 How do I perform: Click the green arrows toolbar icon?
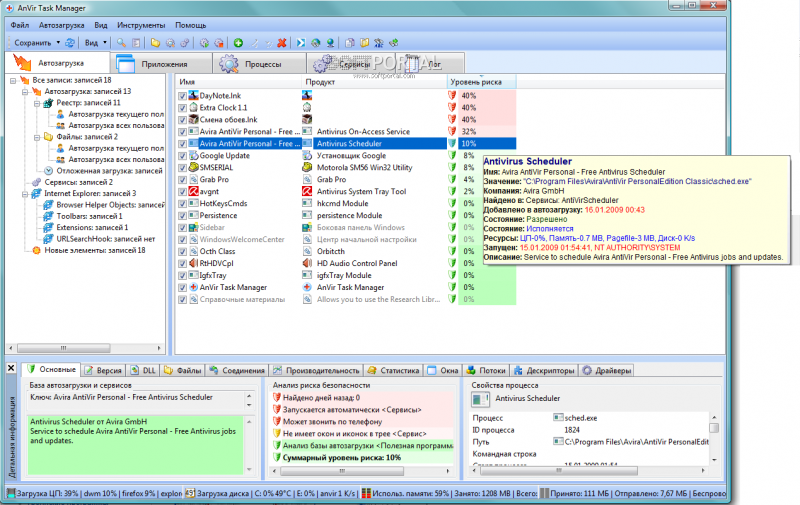click(x=393, y=43)
